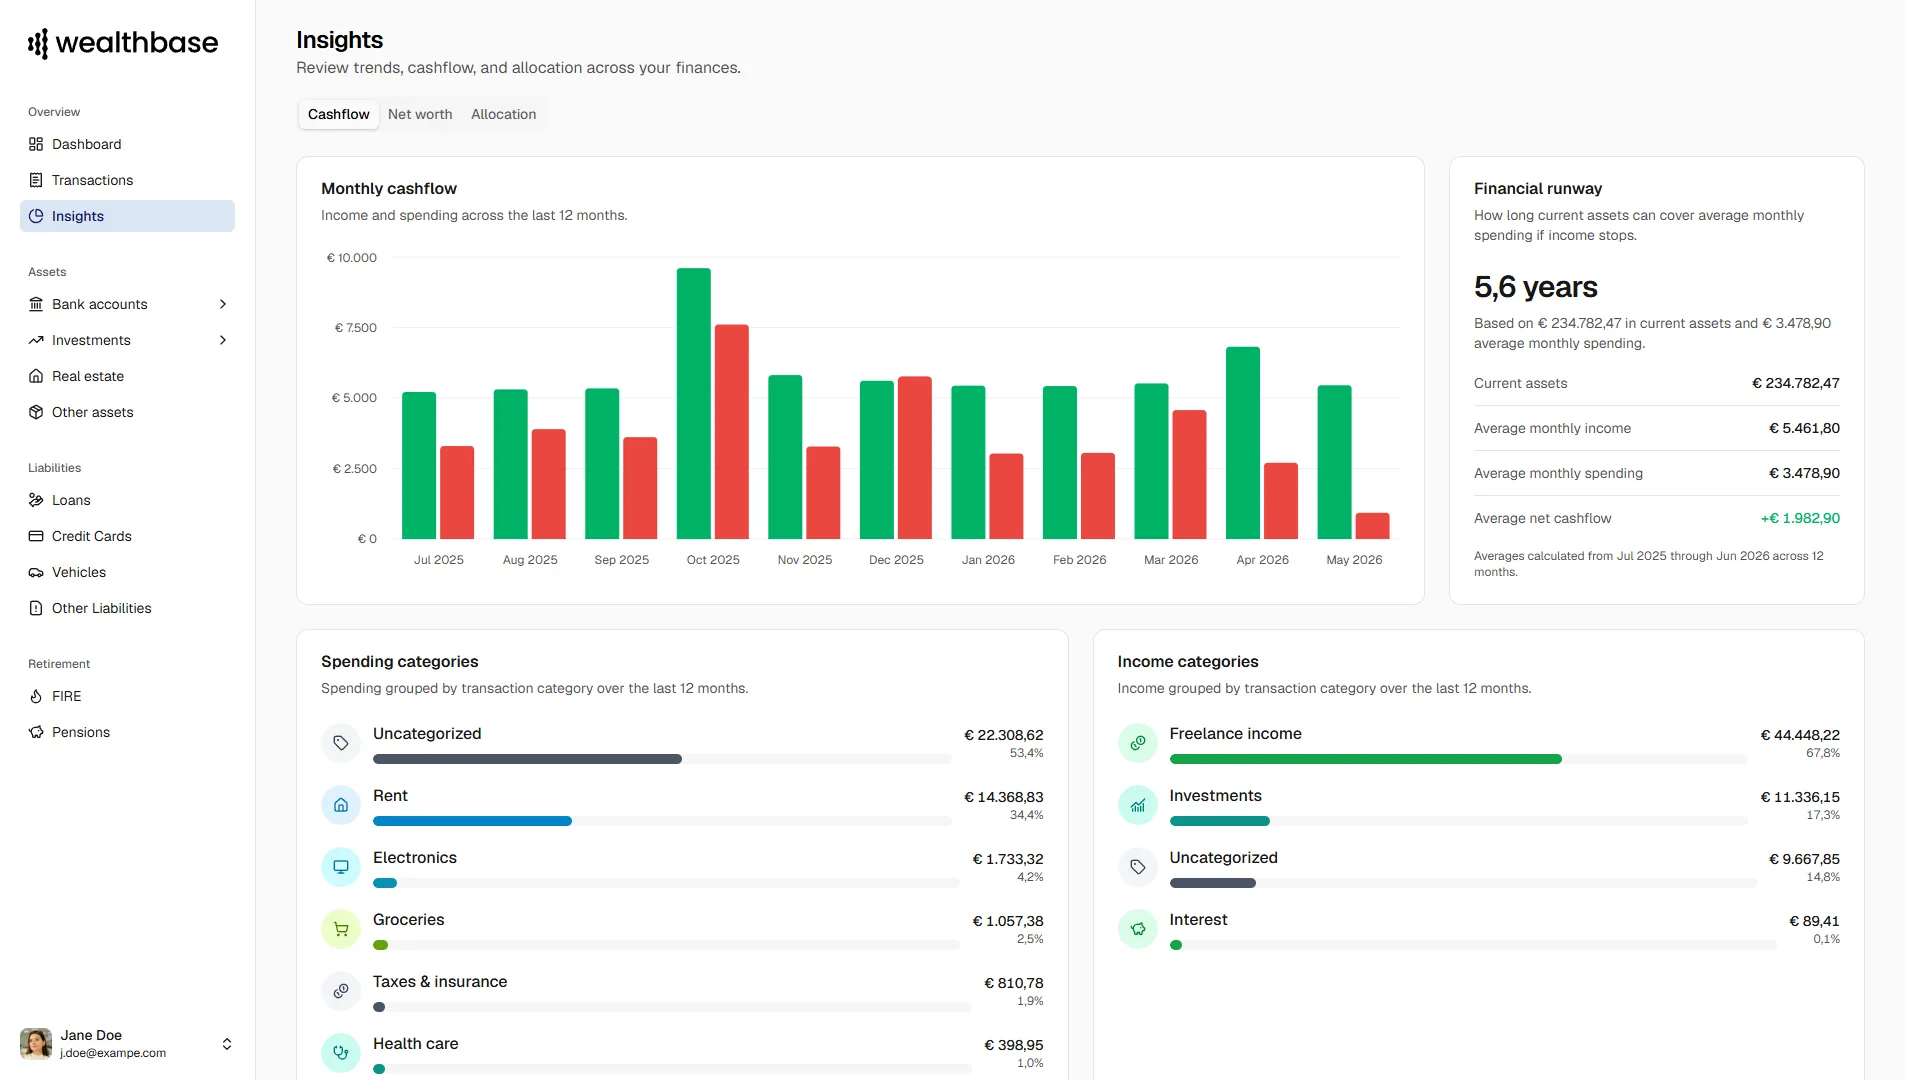Switch to the Cashflow tab
Screen dimensions: 1905x1080
coord(338,114)
